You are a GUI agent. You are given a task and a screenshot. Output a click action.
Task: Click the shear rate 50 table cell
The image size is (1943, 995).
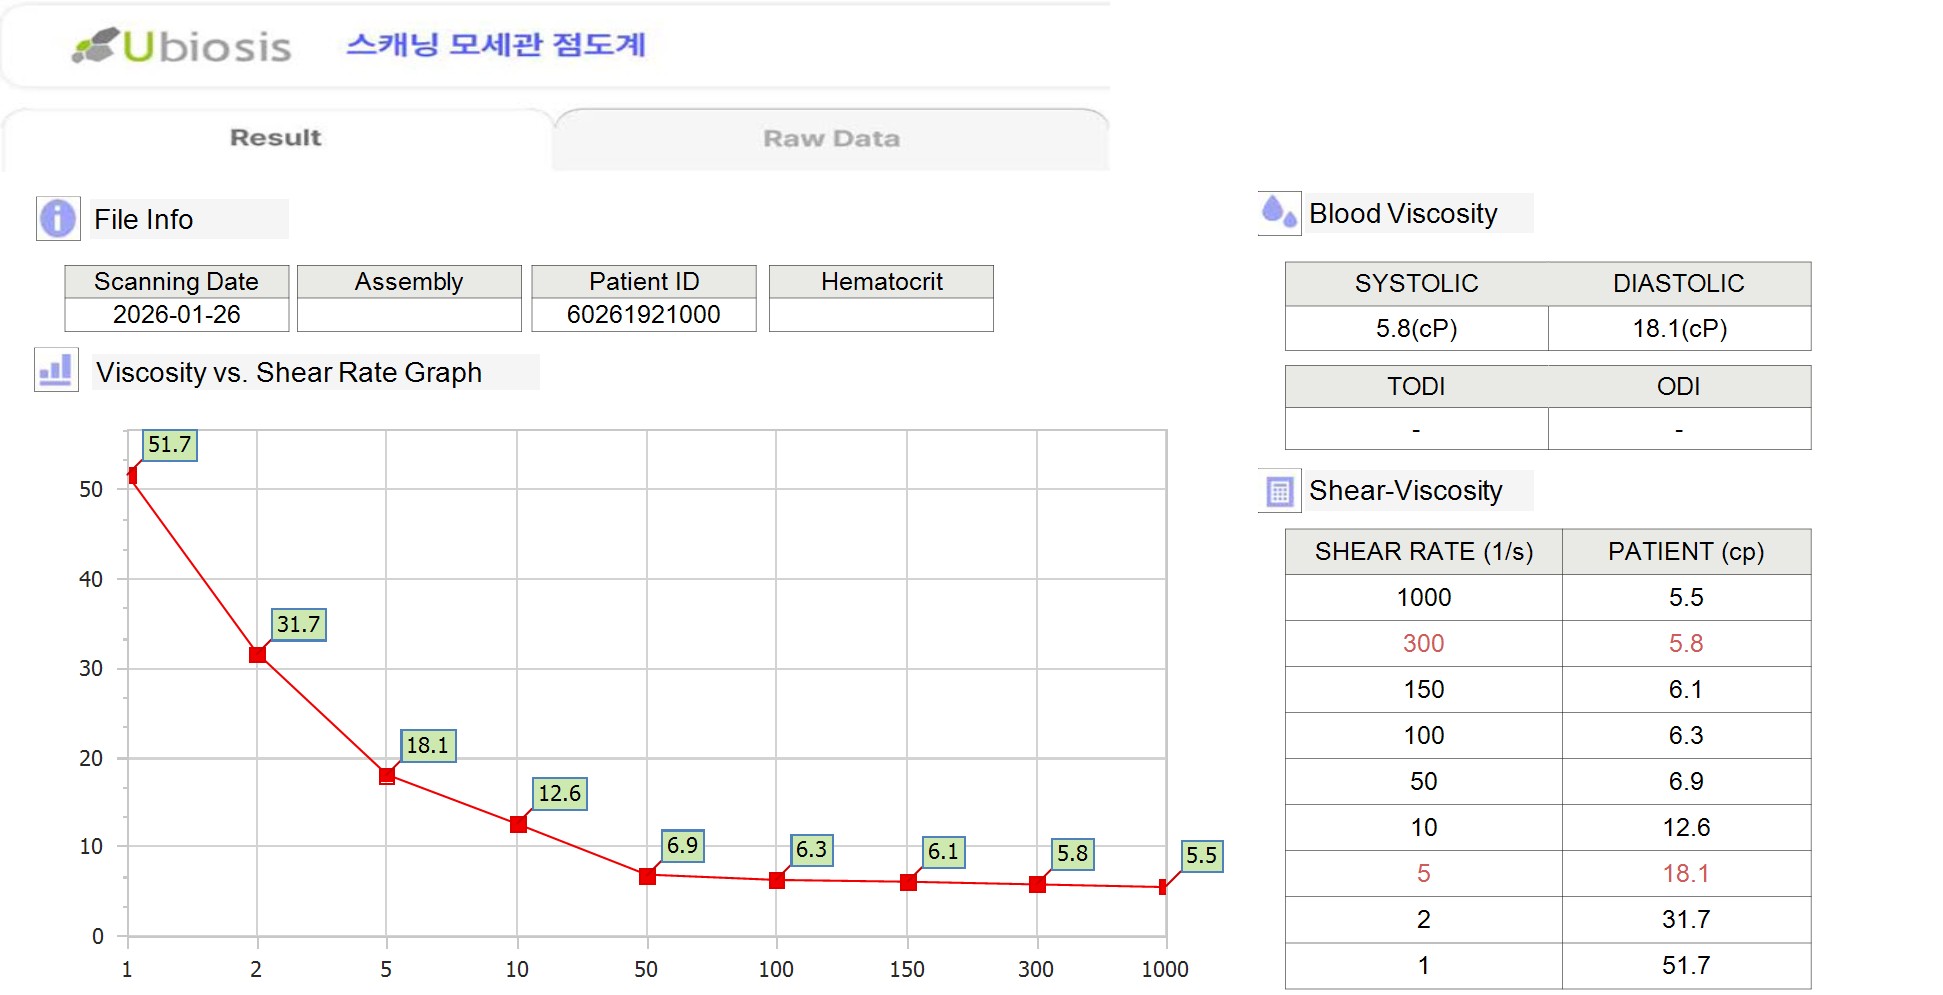coord(1424,782)
